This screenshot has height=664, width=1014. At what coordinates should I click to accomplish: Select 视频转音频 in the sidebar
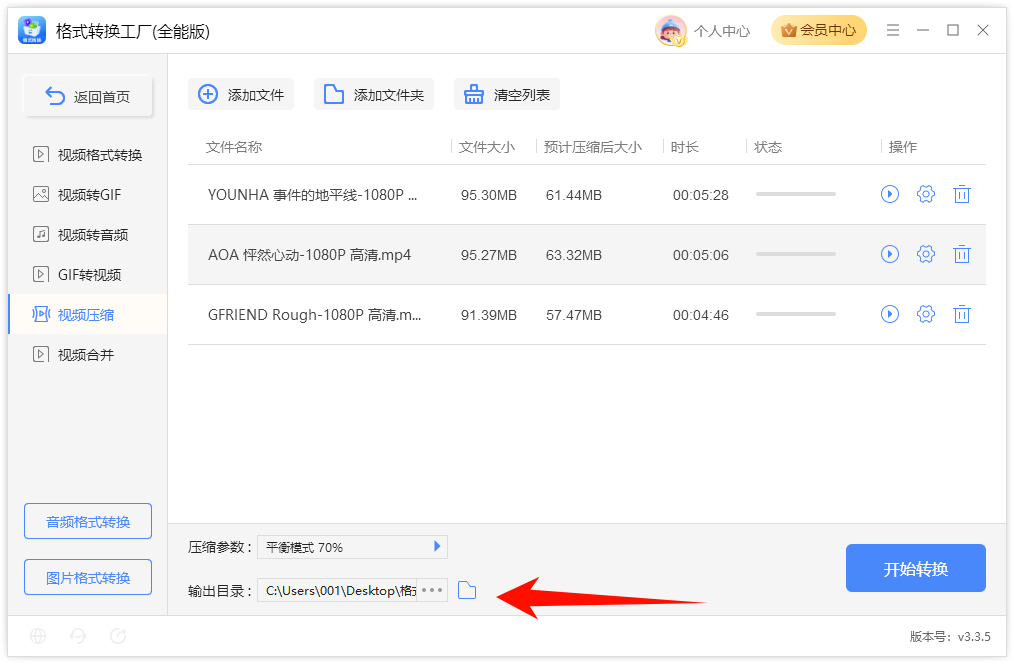[87, 235]
